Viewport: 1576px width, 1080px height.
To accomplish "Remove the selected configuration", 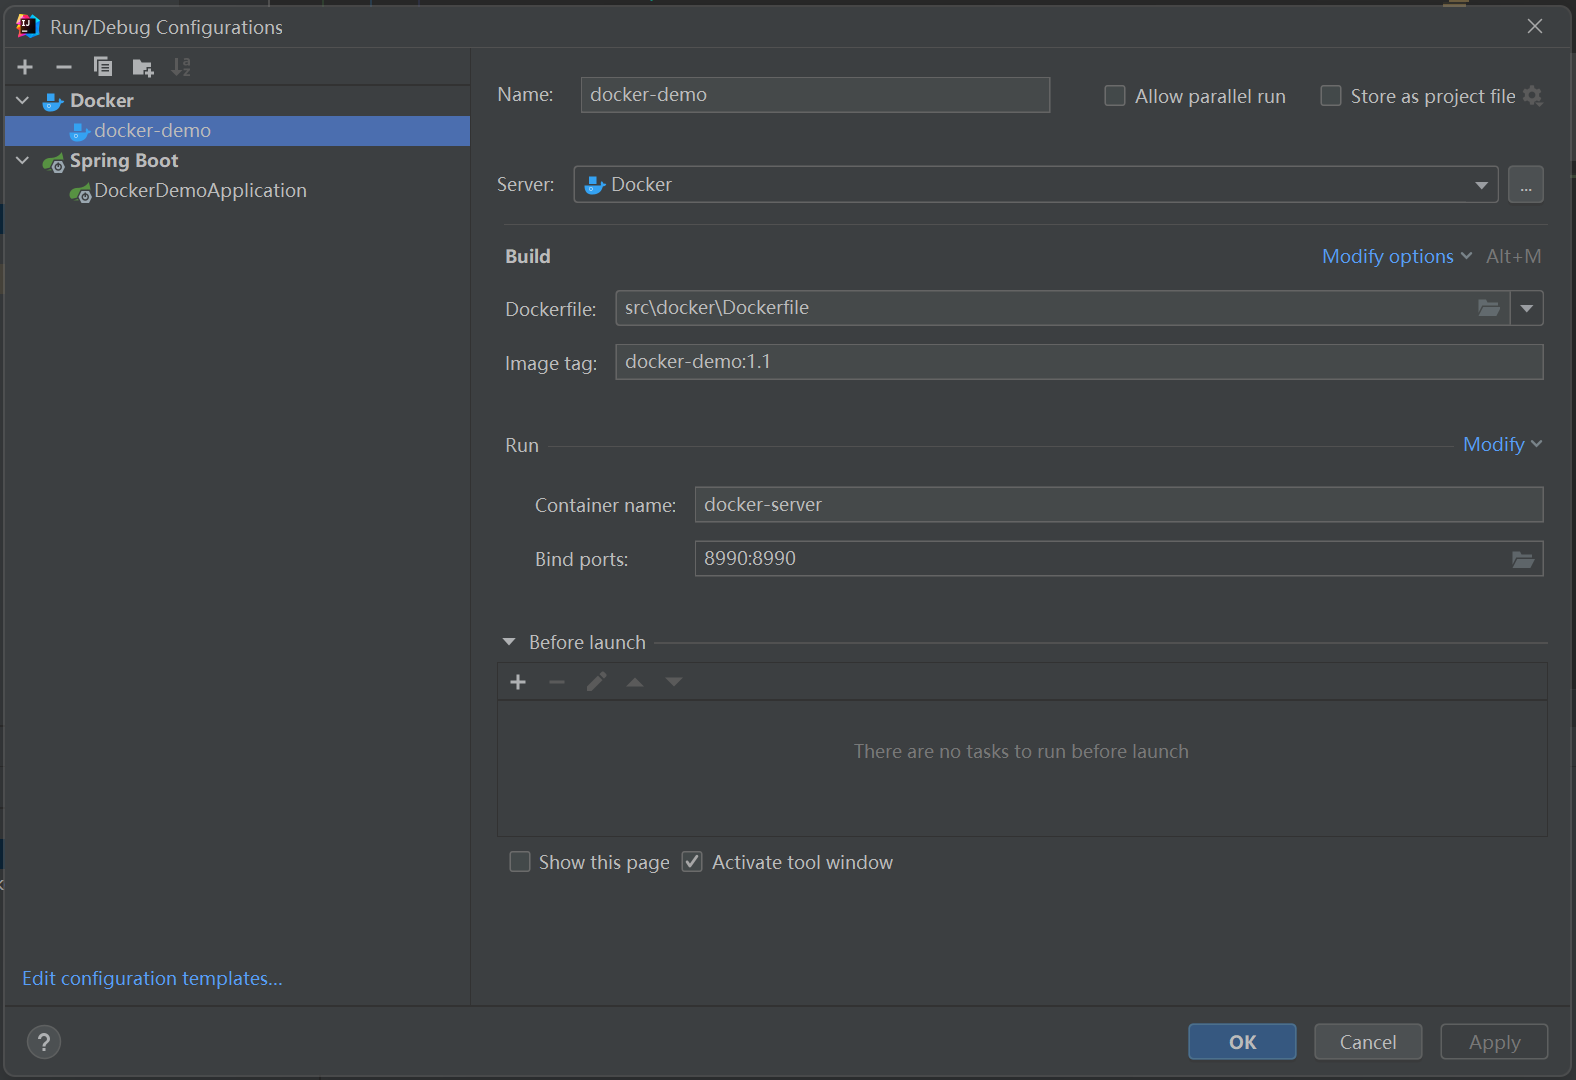I will (64, 67).
